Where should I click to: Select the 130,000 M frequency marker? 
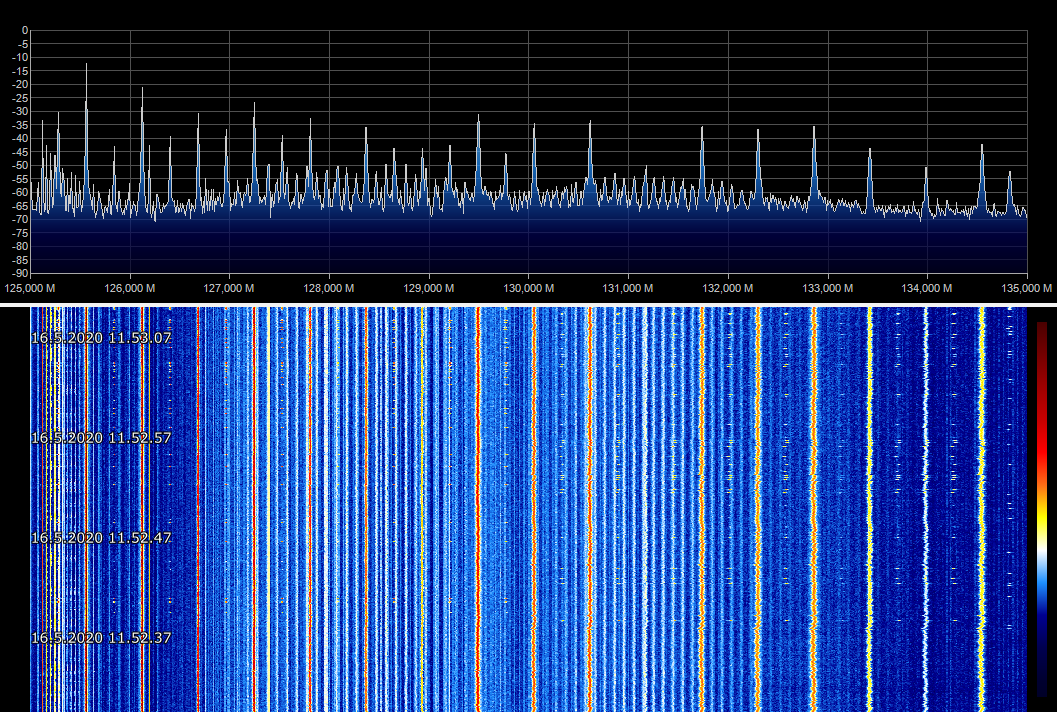(x=528, y=288)
